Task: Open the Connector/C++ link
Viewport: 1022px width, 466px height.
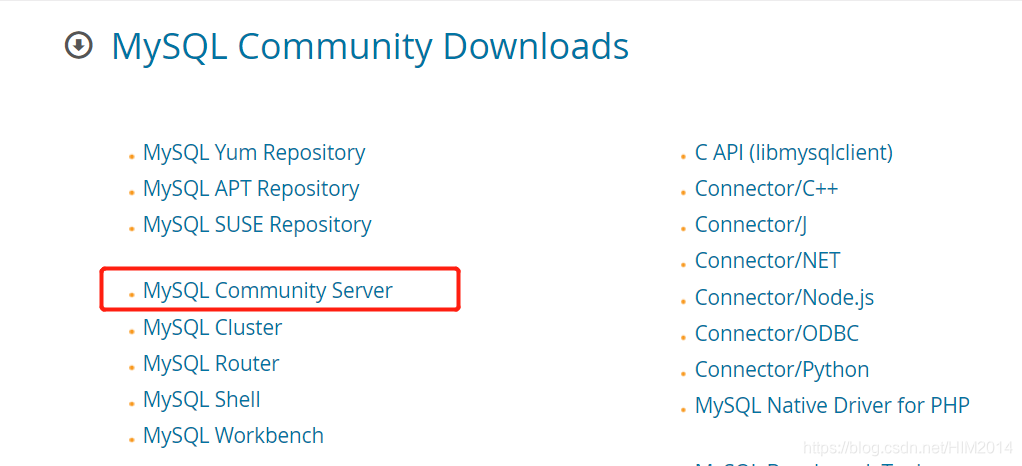Action: [x=766, y=189]
